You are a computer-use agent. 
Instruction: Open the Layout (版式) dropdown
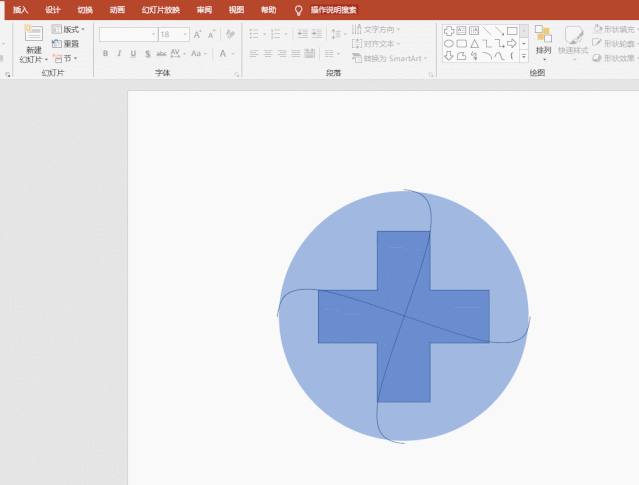pyautogui.click(x=68, y=30)
